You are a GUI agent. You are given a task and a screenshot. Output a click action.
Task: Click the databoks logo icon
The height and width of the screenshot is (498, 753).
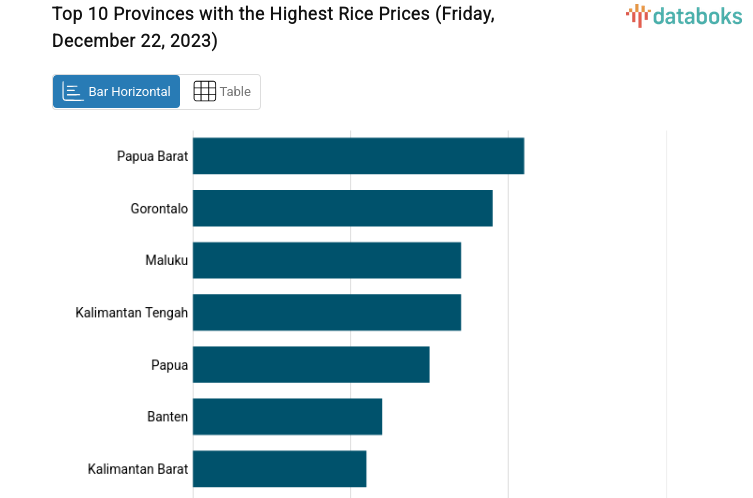coord(638,14)
